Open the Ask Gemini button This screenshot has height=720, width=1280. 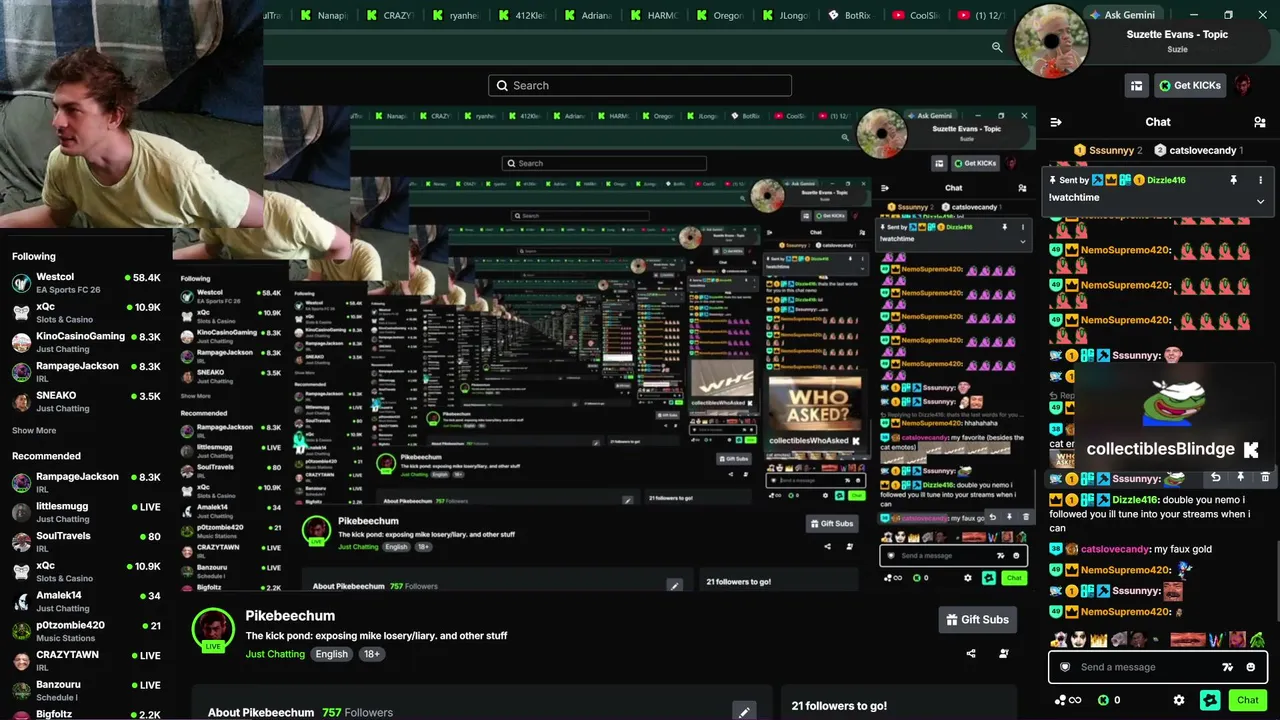tap(1122, 15)
